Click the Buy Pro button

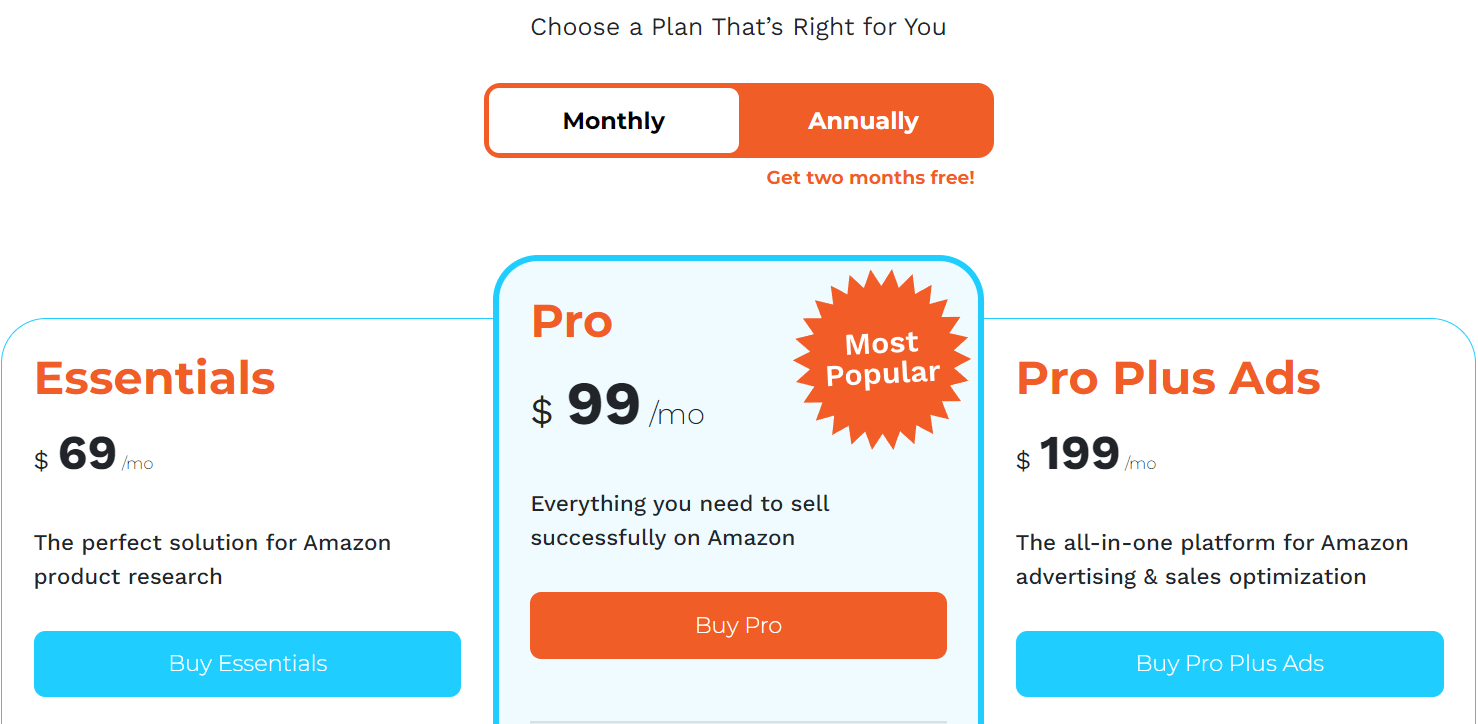tap(738, 624)
